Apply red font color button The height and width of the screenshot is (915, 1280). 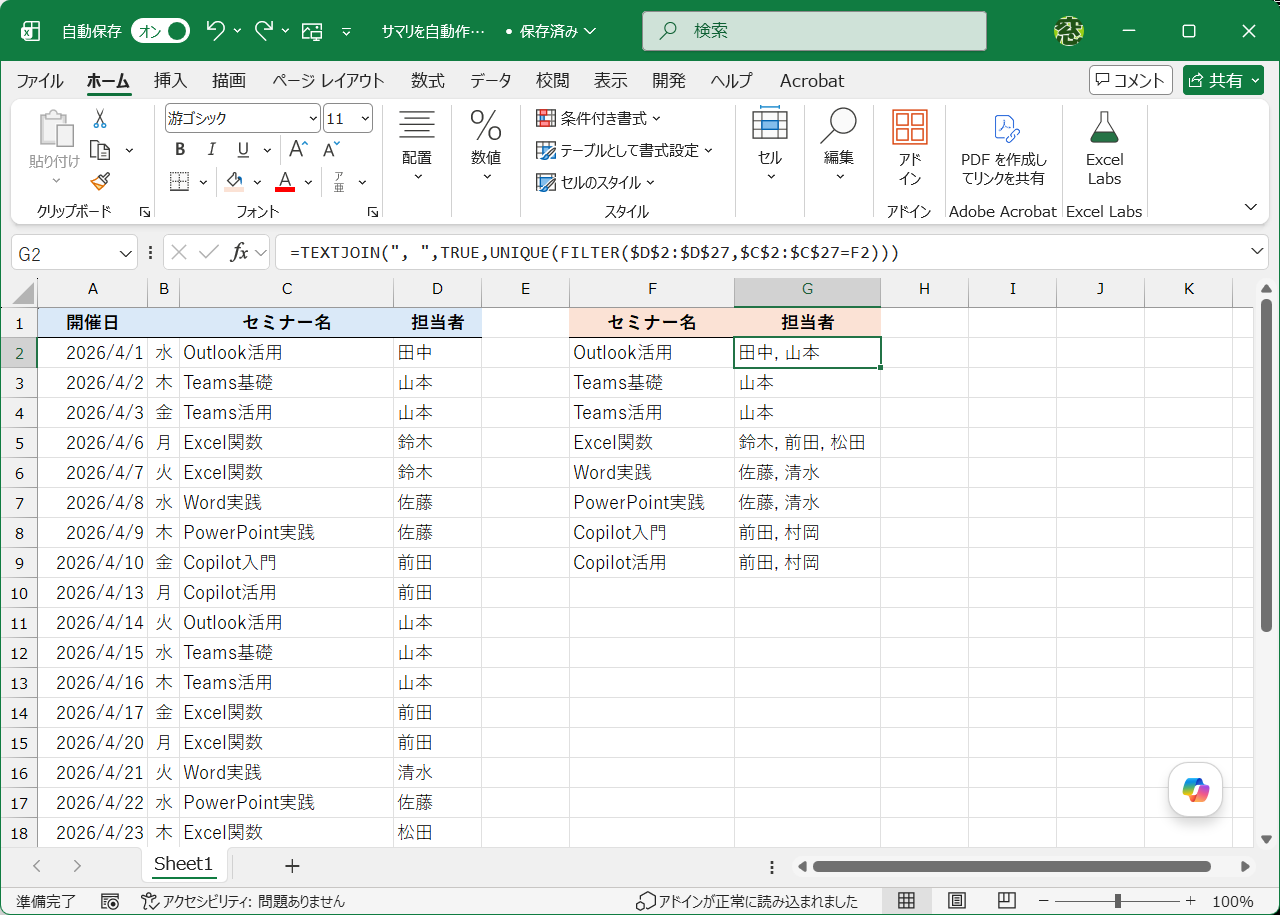tap(285, 182)
